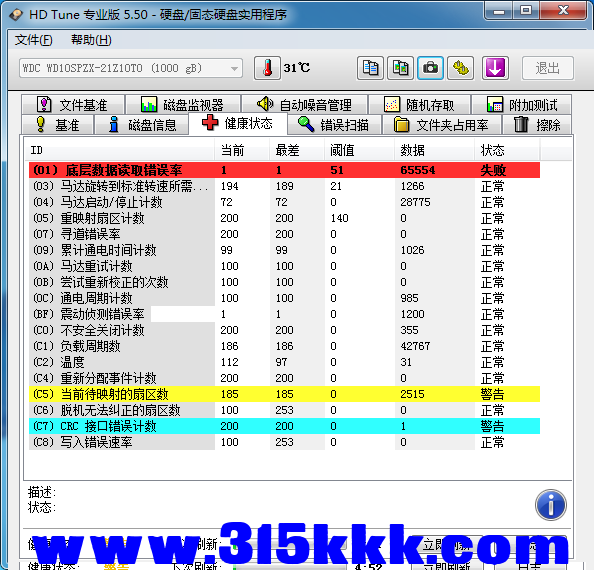
Task: Switch to the 附加测试 tab
Action: click(x=522, y=105)
